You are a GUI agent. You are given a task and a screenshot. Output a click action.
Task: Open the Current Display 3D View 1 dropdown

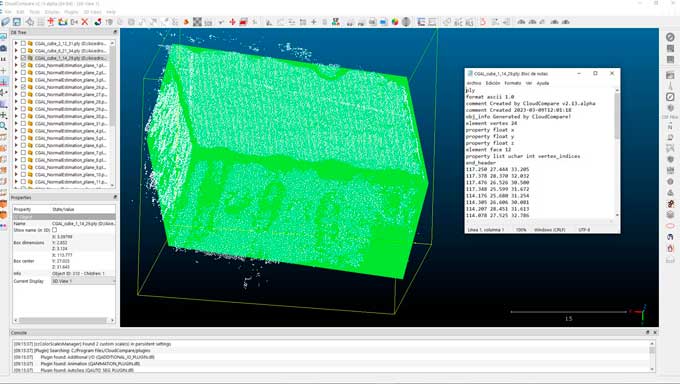tap(83, 281)
